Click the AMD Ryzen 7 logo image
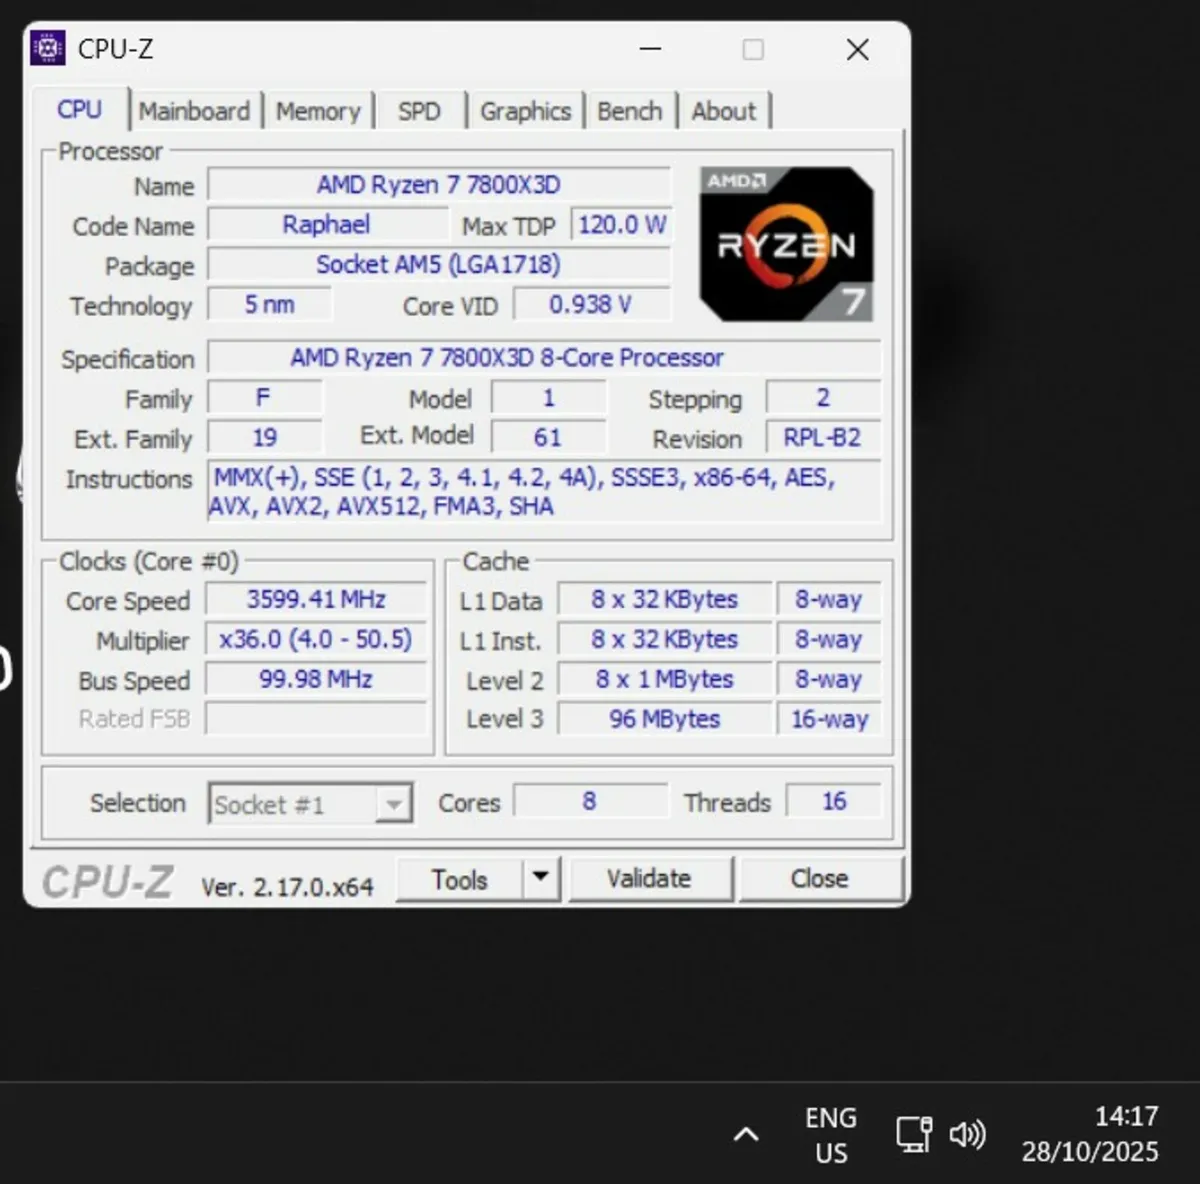The height and width of the screenshot is (1184, 1200). tap(786, 243)
